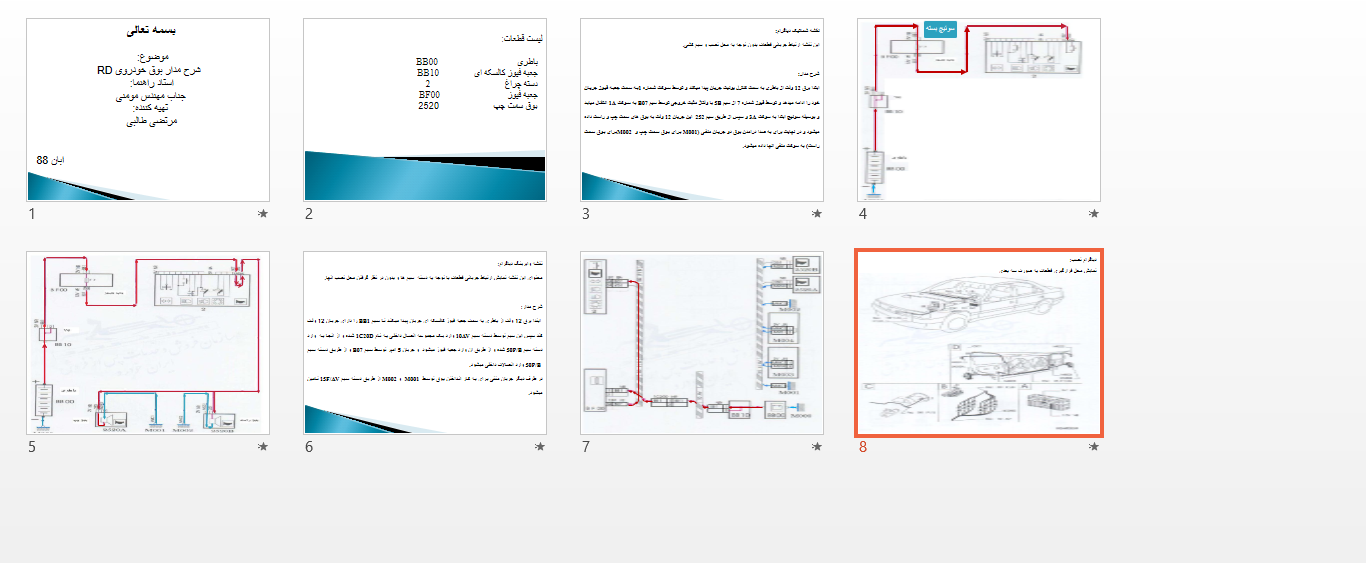This screenshot has width=1366, height=563.
Task: Click slide number 6 label
Action: point(309,447)
